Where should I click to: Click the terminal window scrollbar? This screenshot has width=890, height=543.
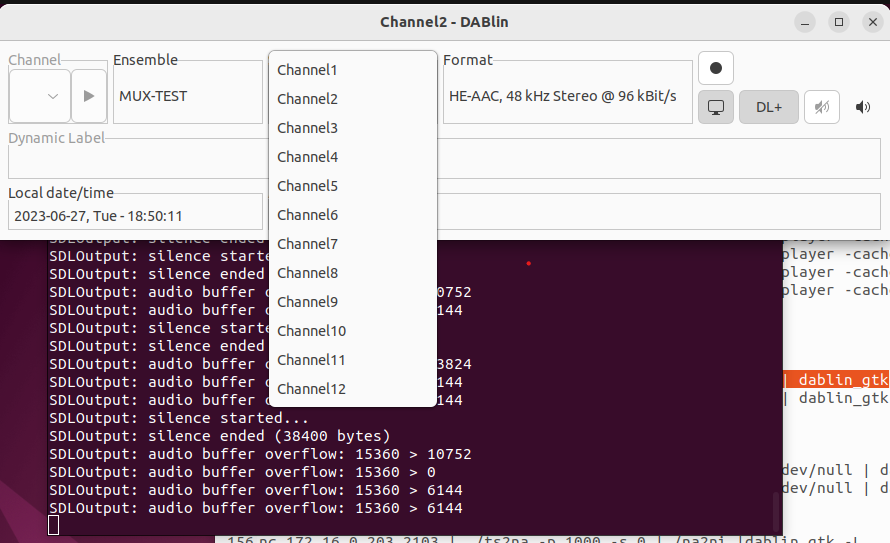pos(776,510)
